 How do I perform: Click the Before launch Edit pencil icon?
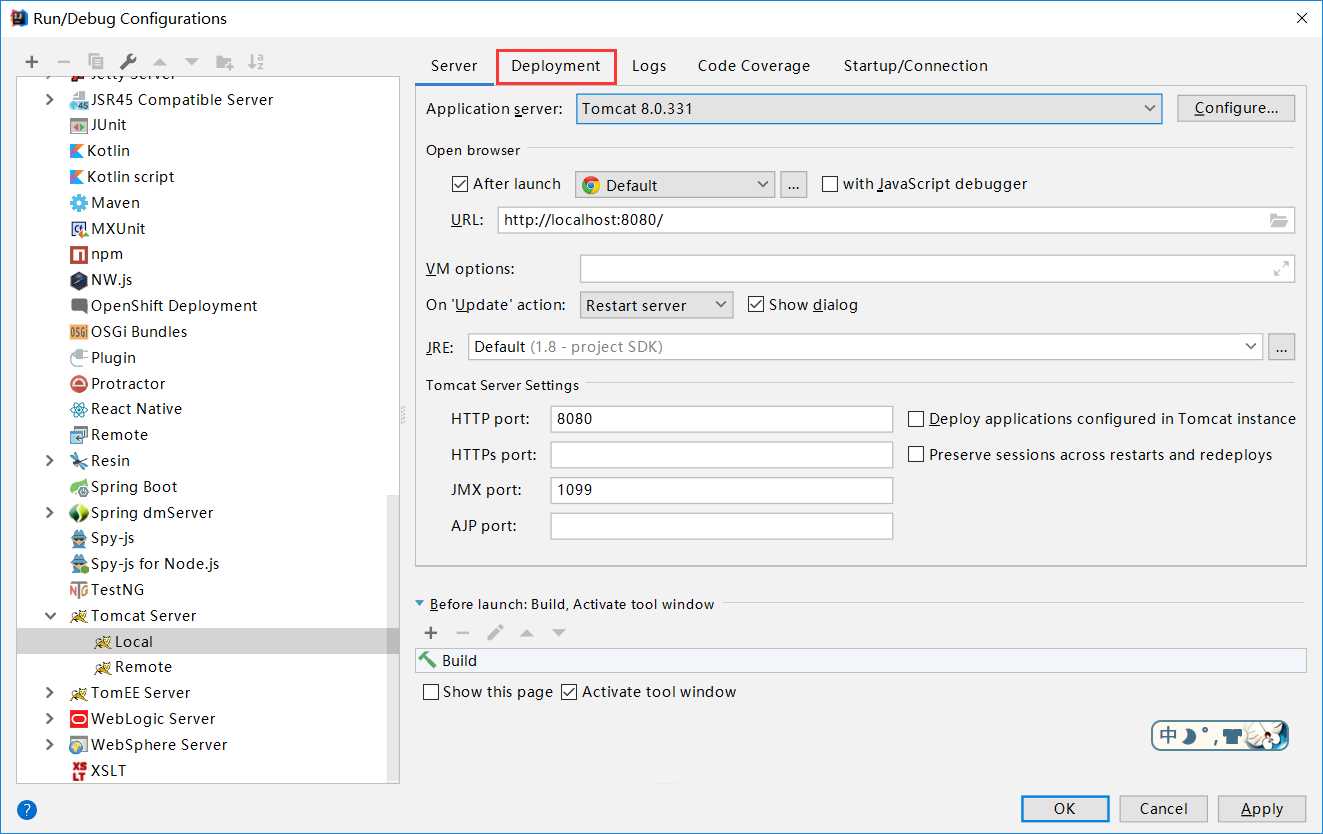(495, 633)
